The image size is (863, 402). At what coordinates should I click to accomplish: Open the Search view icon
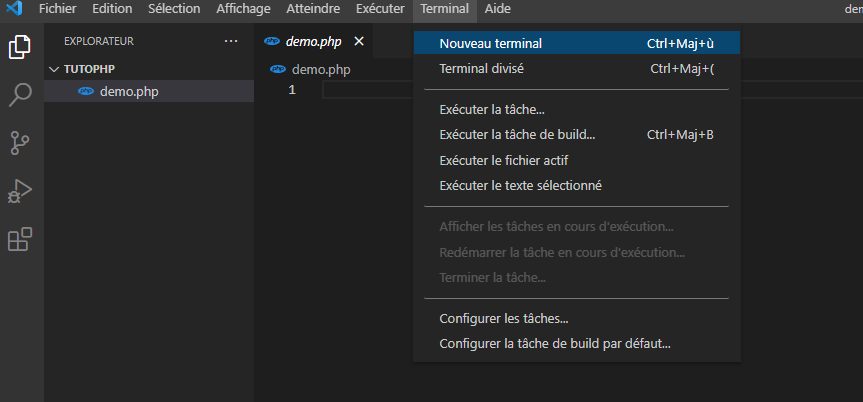click(x=20, y=95)
